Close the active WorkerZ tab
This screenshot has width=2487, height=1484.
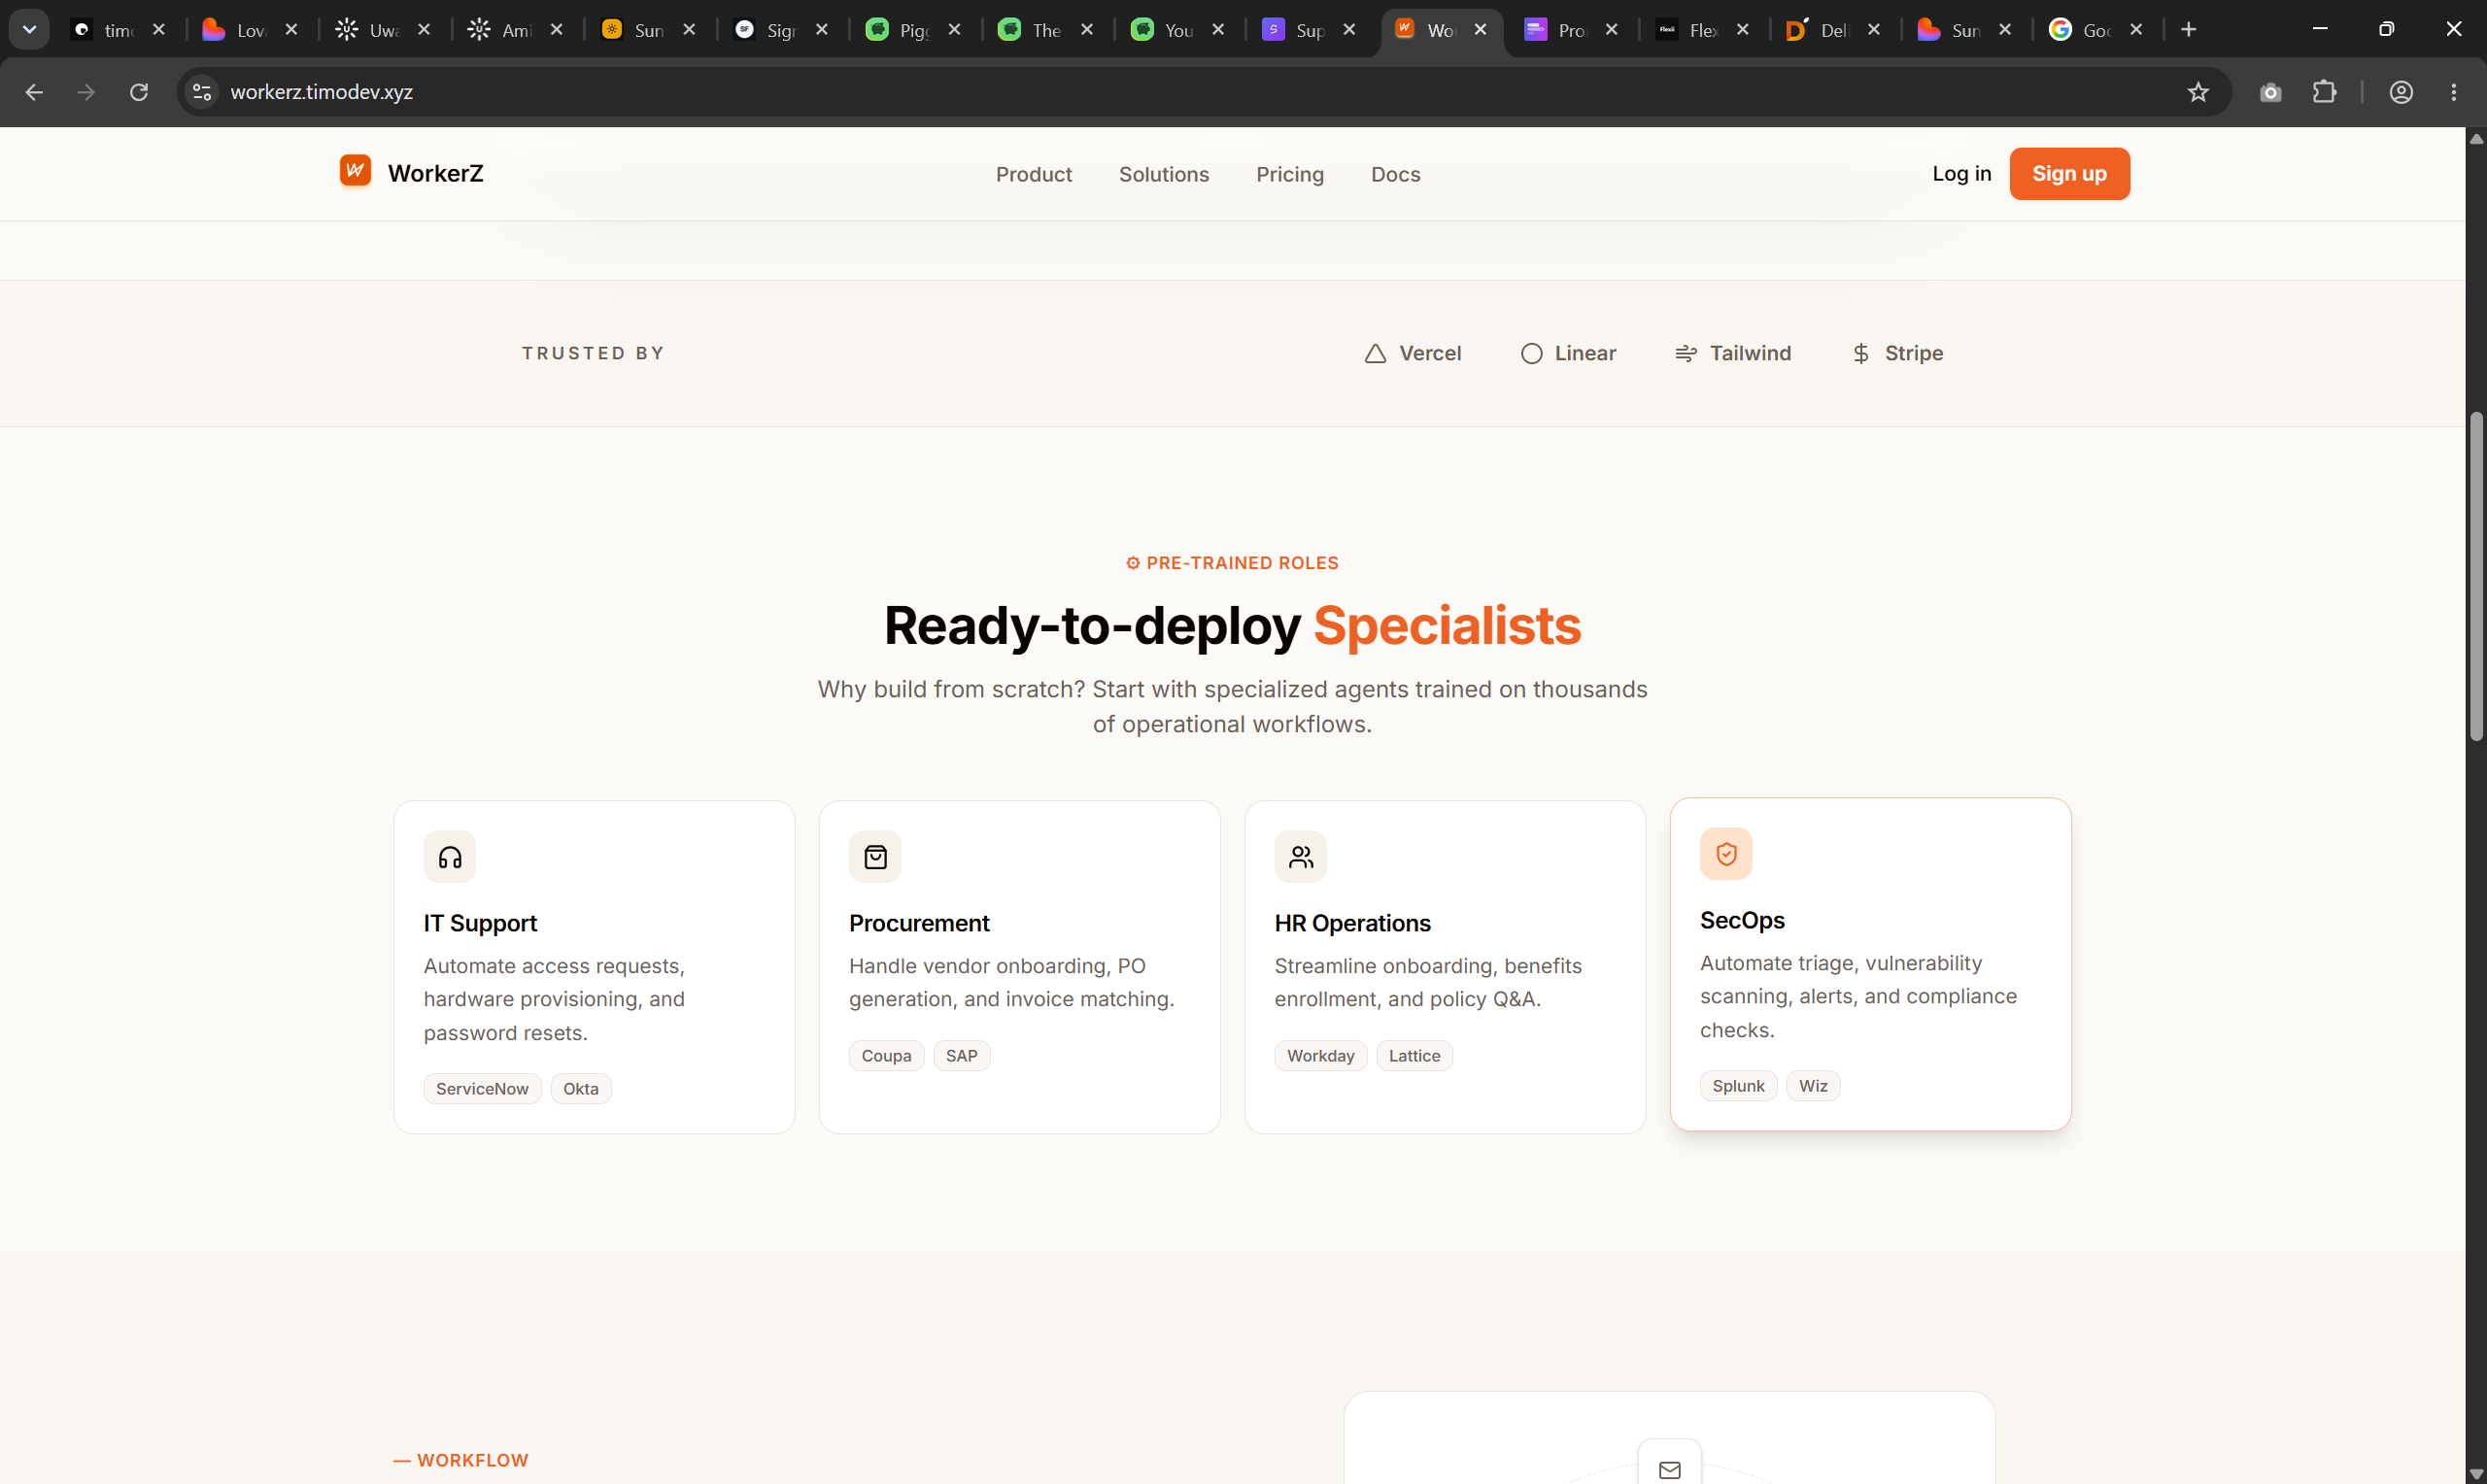(1481, 30)
